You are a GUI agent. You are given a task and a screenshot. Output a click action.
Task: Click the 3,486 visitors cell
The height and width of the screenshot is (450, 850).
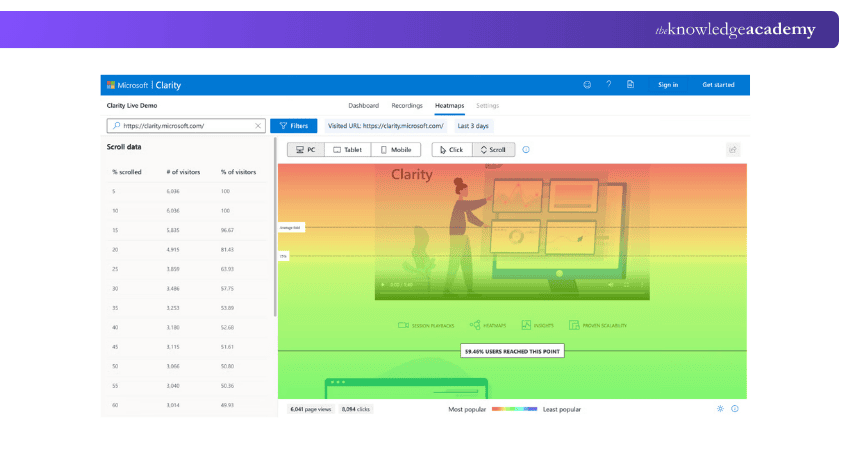173,289
